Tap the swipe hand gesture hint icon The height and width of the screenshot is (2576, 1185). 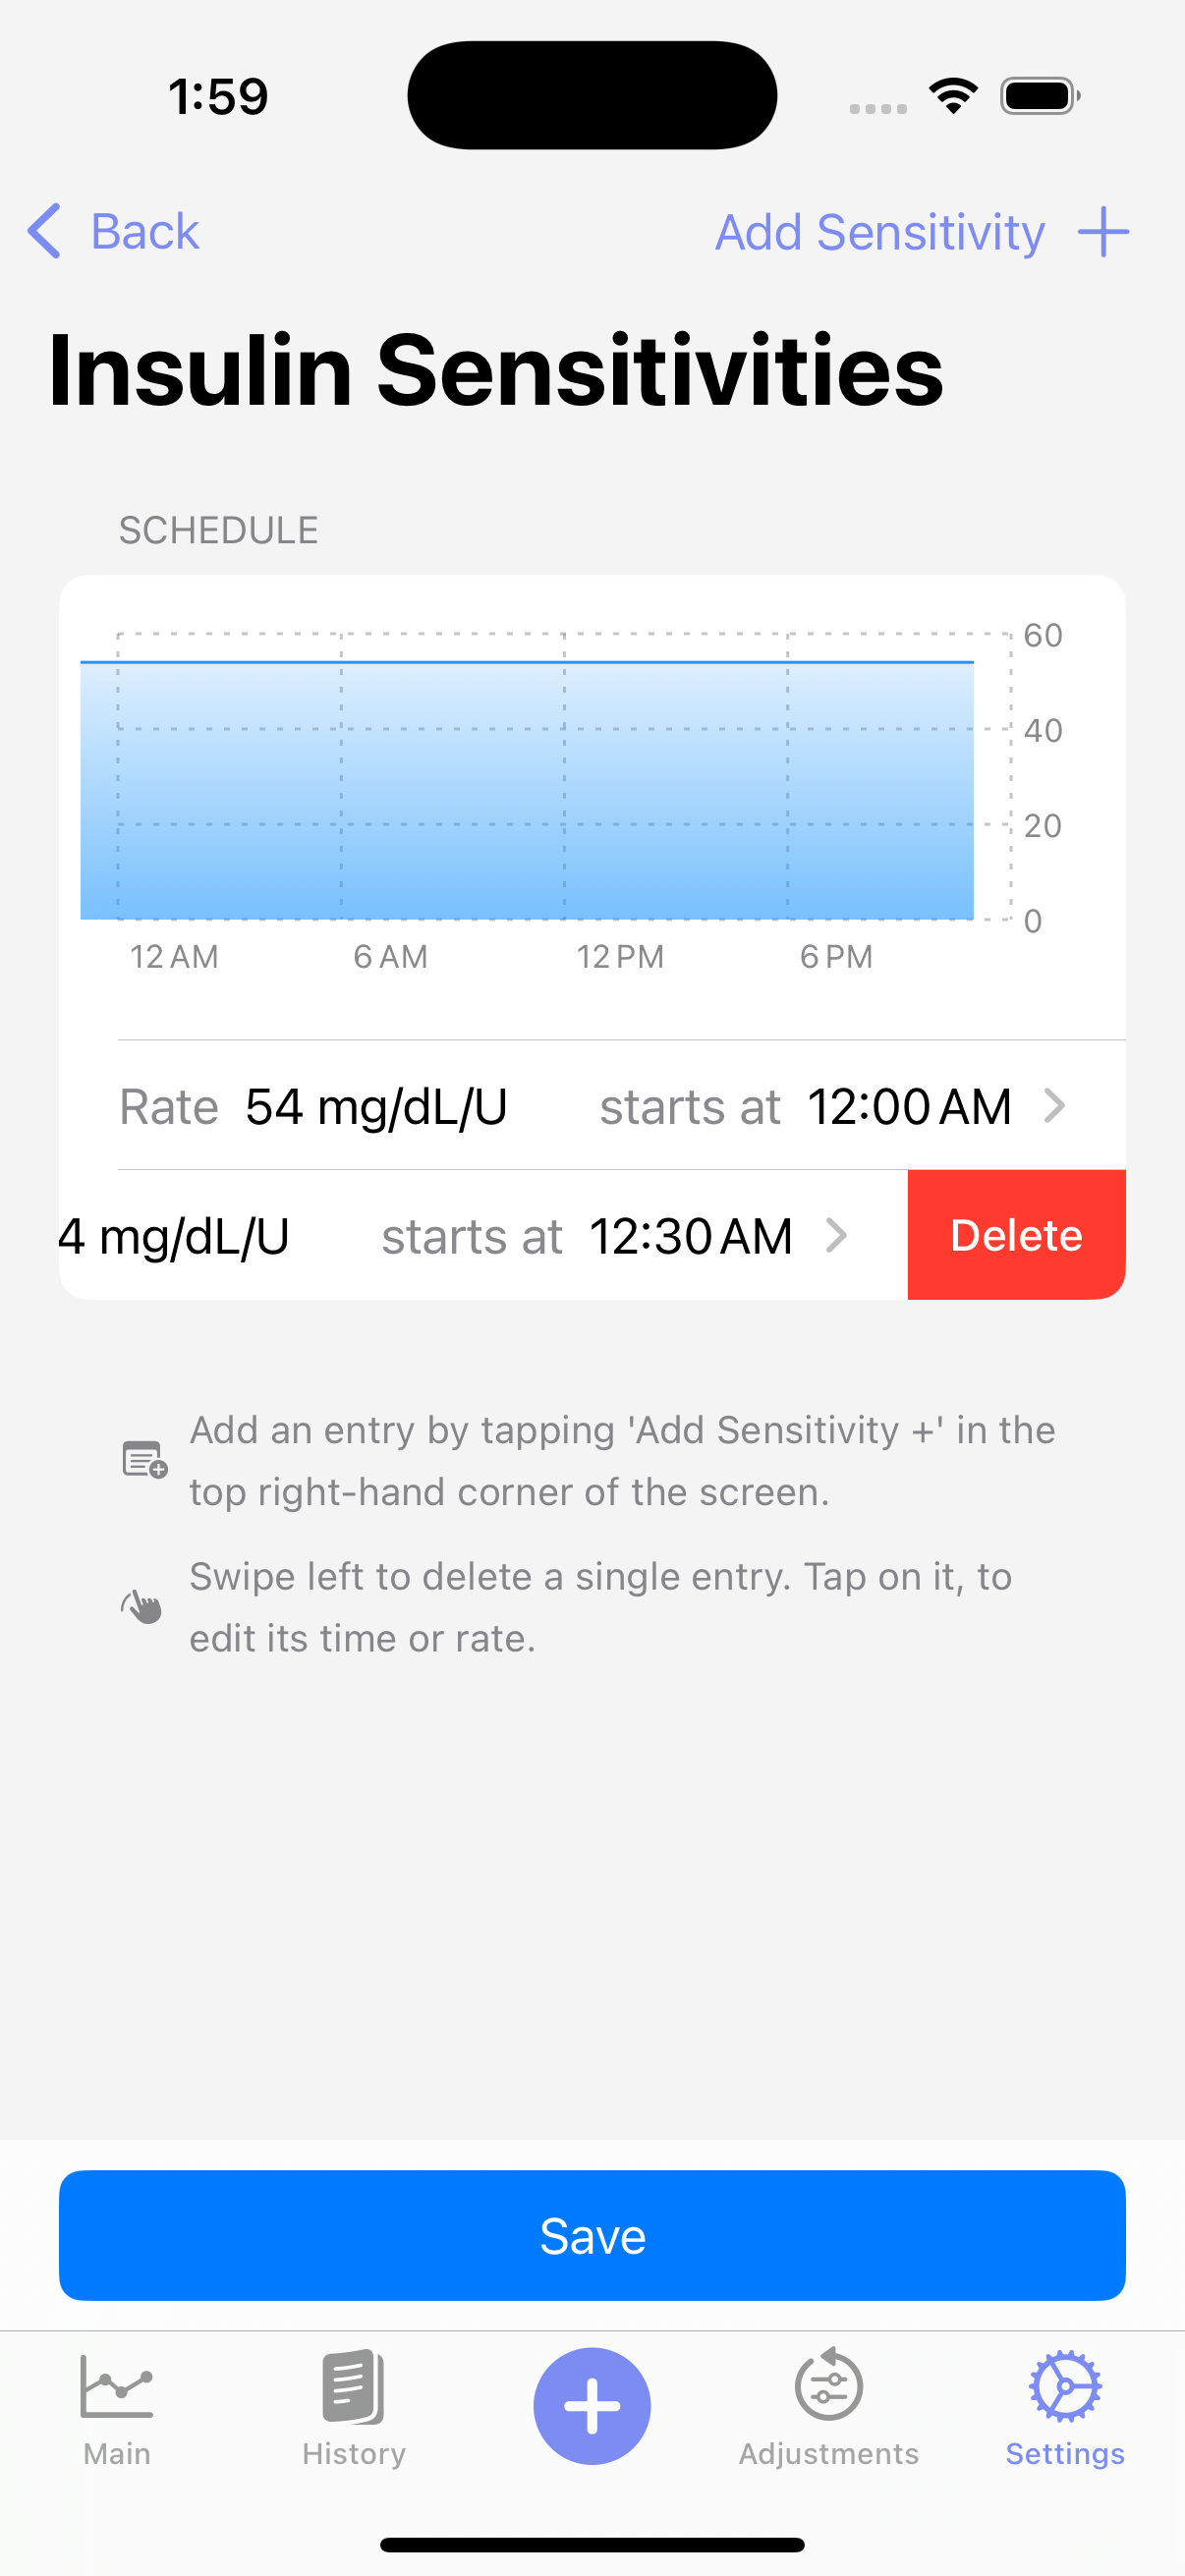pos(143,1606)
